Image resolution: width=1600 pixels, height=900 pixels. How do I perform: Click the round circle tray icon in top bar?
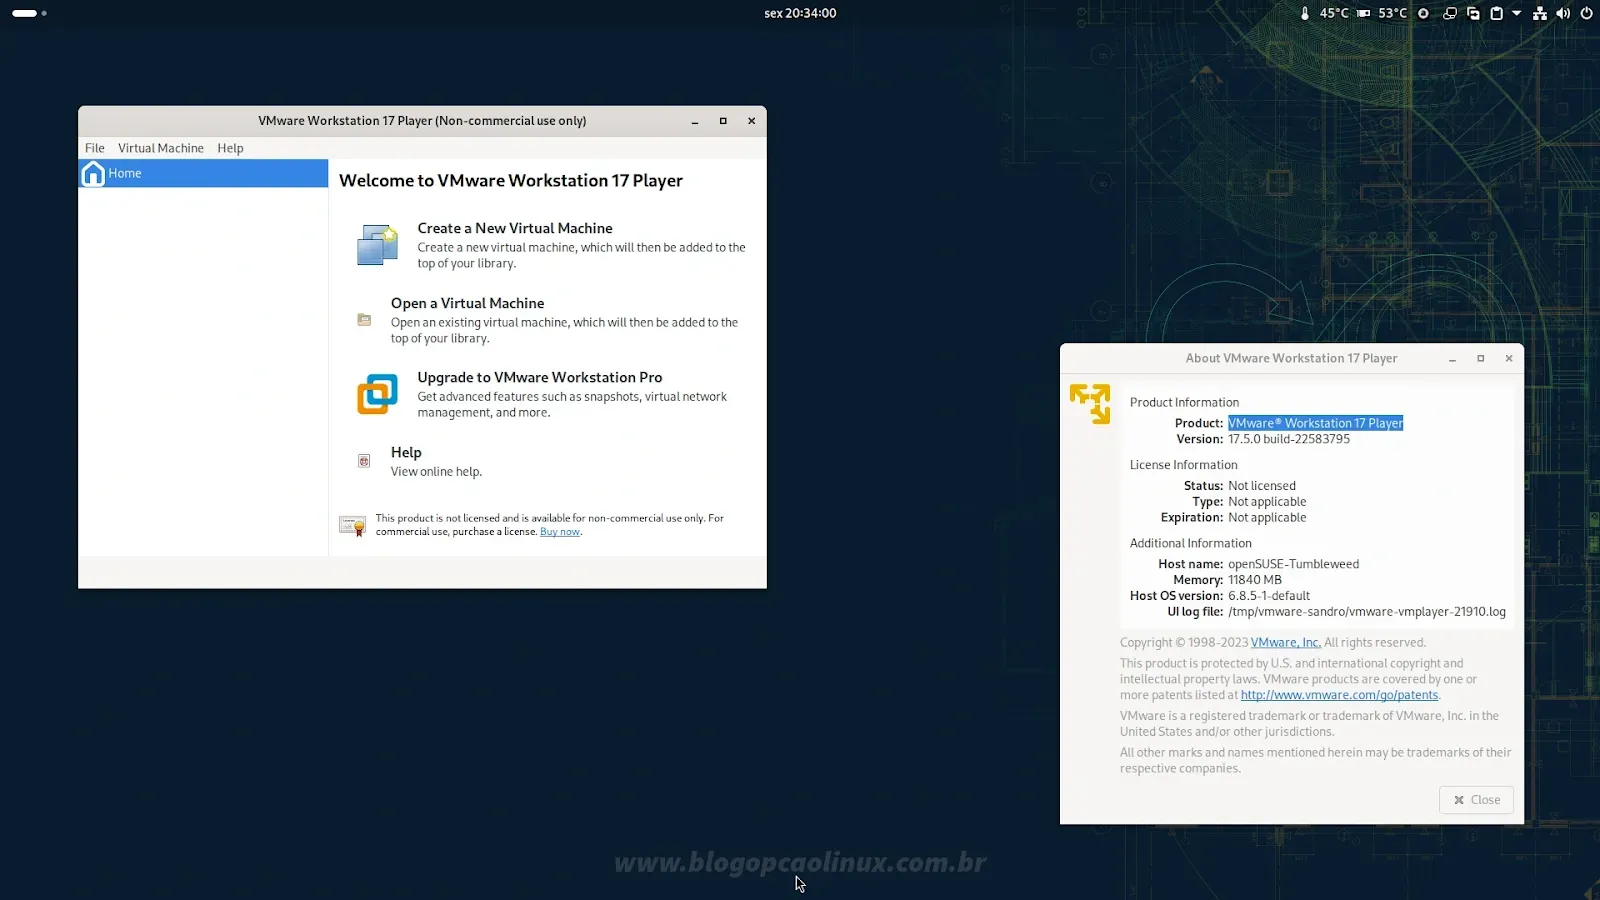pos(1423,13)
